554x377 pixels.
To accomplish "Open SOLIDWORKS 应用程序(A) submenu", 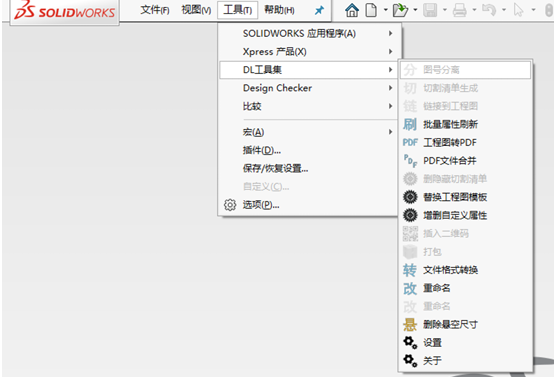I will [x=310, y=33].
